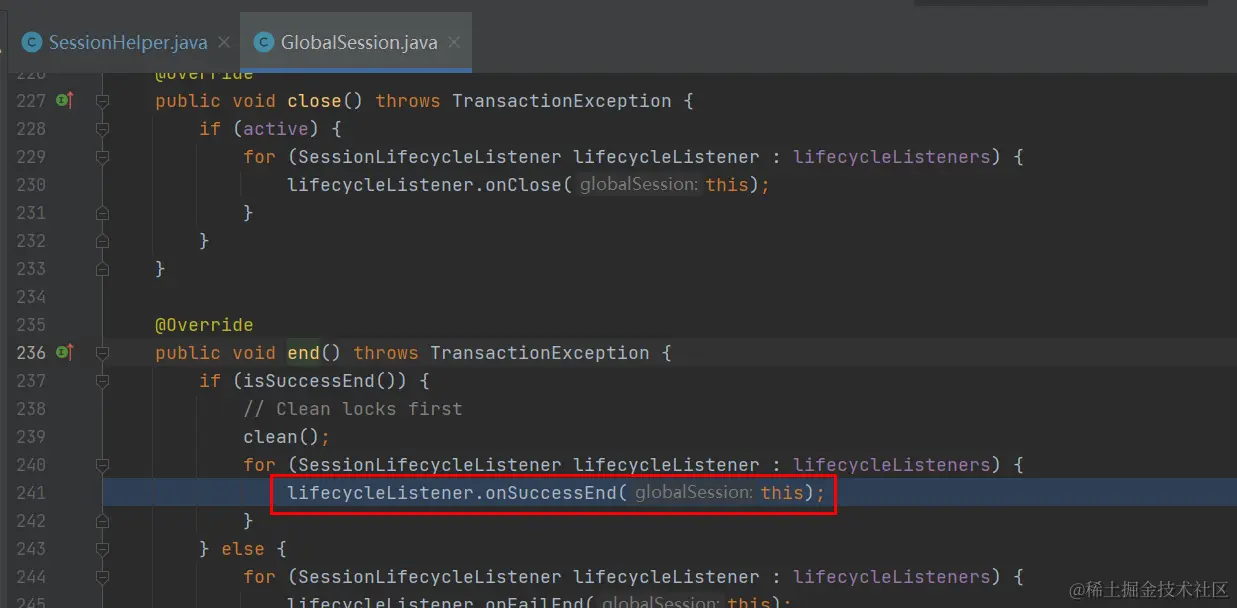Viewport: 1237px width, 608px height.
Task: Click lifecycleListeners on line 240
Action: [x=892, y=465]
